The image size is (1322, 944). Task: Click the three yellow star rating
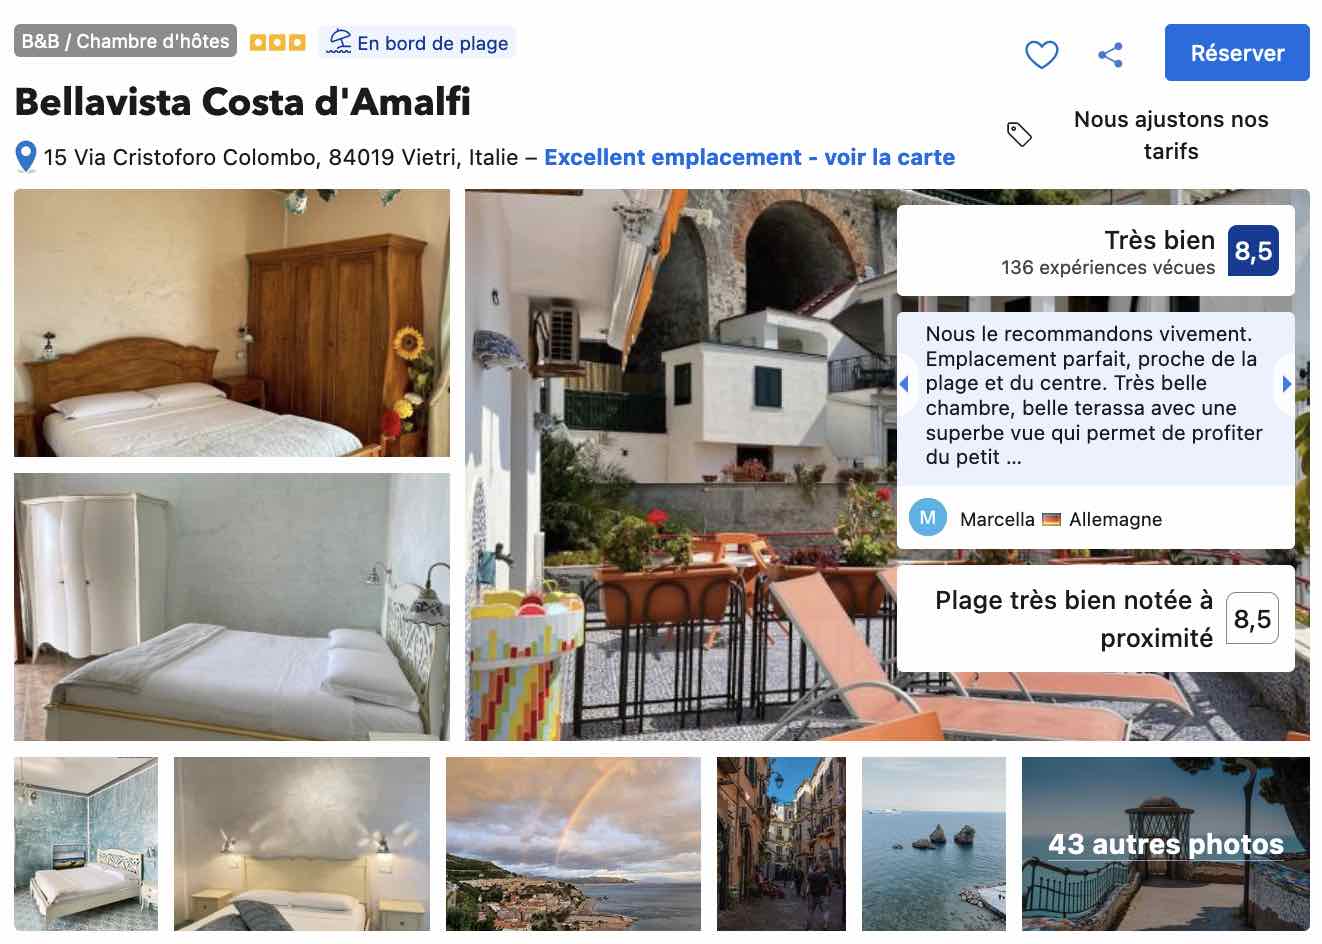tap(277, 42)
